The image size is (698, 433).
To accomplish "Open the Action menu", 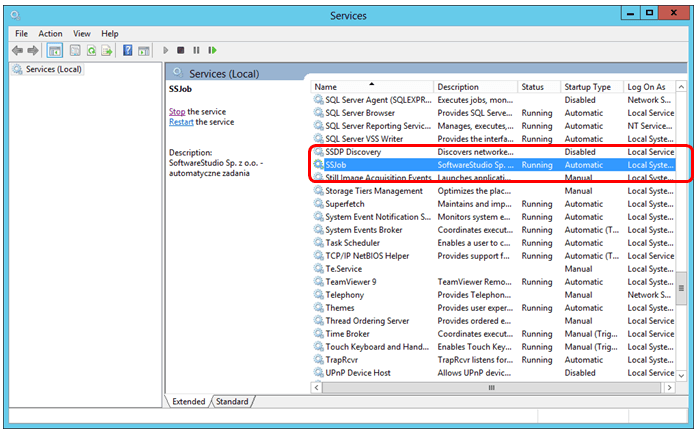I will 50,34.
